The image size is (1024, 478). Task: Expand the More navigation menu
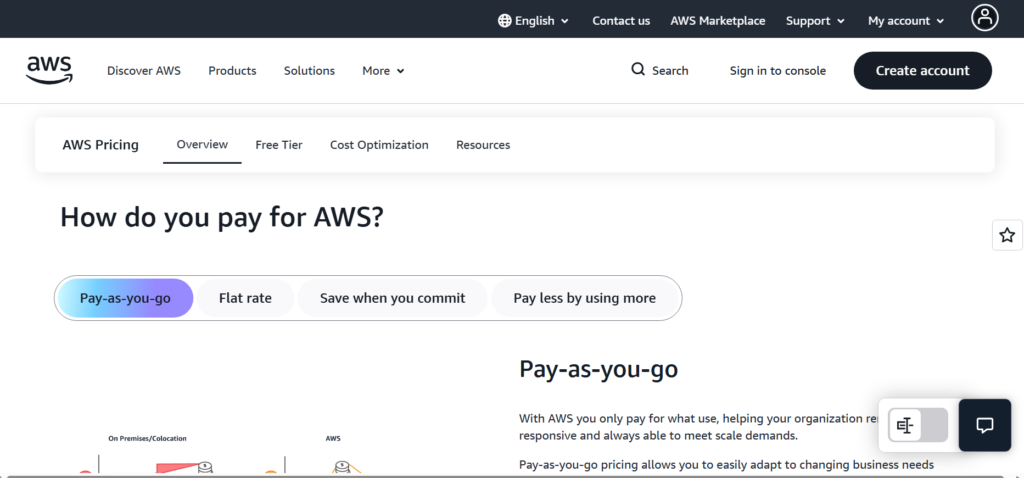tap(383, 71)
